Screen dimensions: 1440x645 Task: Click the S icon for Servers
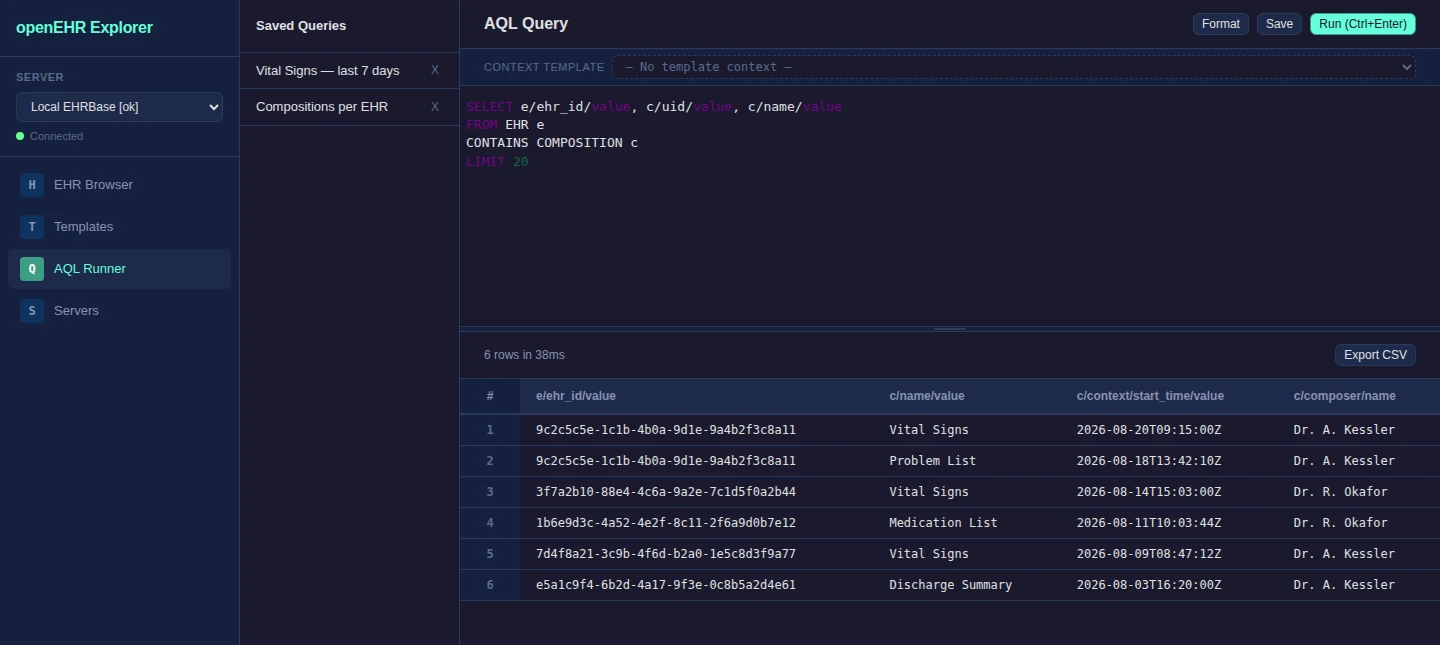pos(32,311)
